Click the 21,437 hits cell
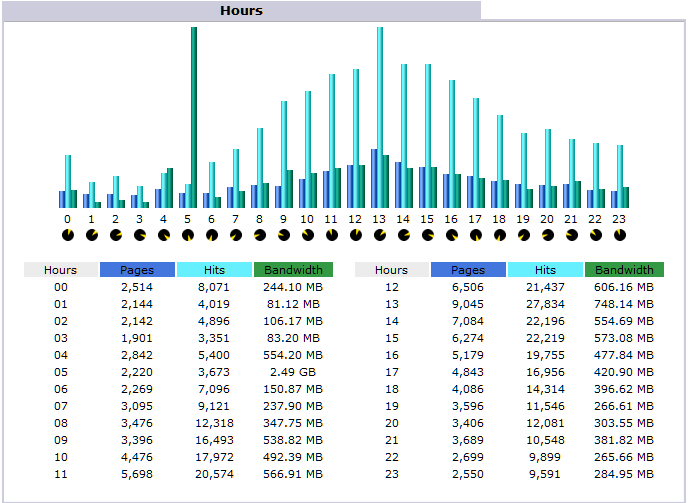The width and height of the screenshot is (692, 503). pyautogui.click(x=545, y=287)
